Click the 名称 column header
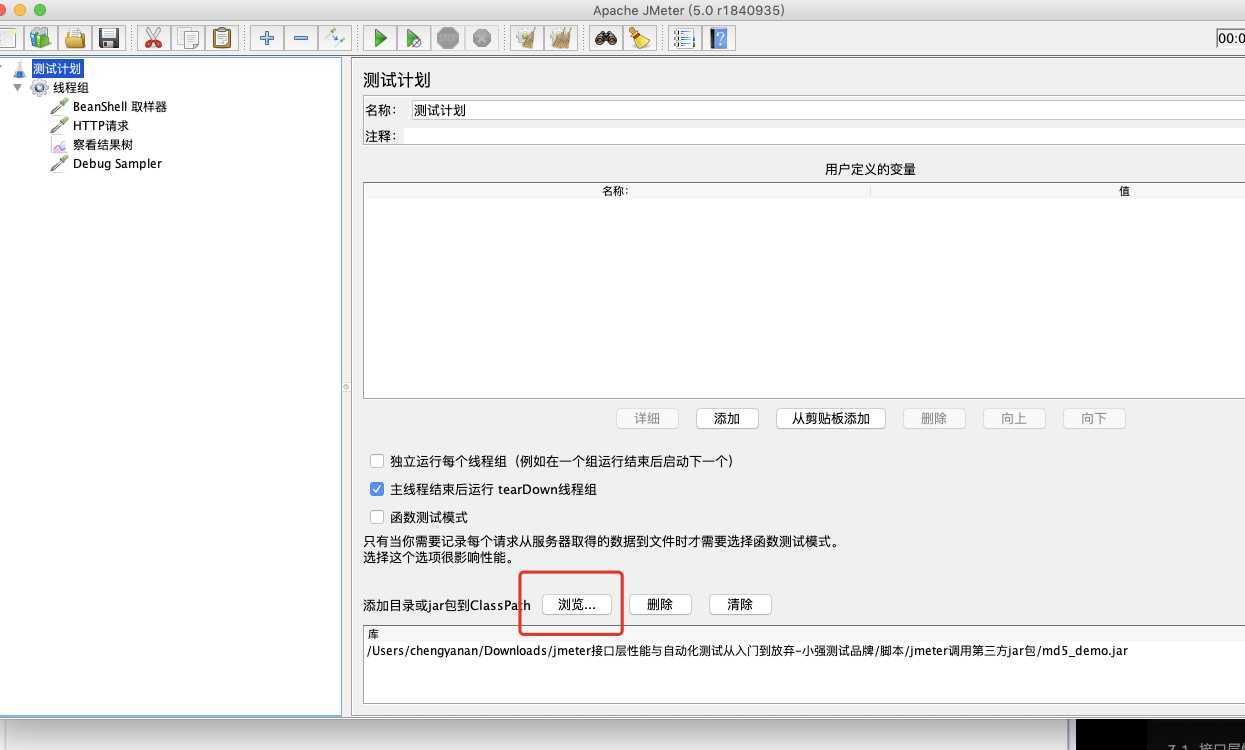 616,191
